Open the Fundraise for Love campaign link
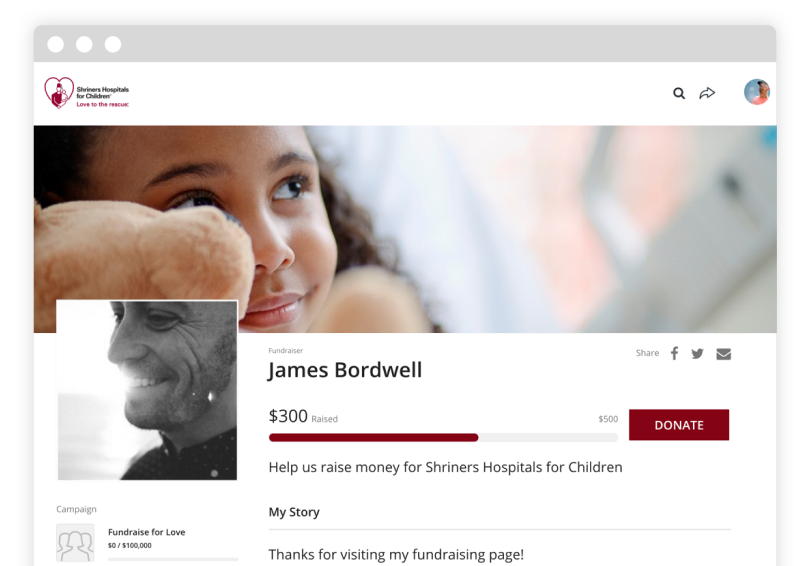The image size is (794, 566). click(x=146, y=532)
